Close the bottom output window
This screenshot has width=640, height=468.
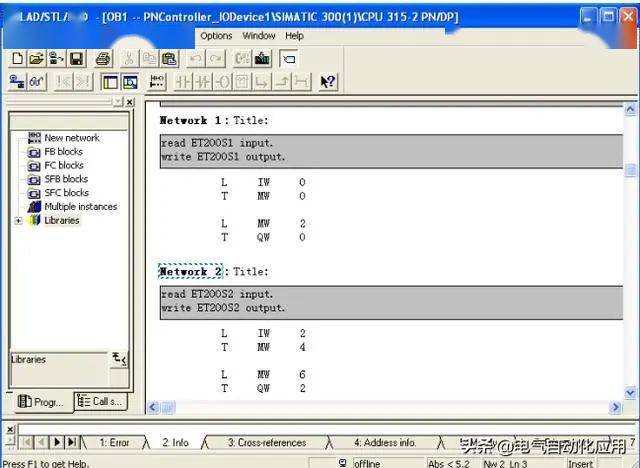click(10, 429)
